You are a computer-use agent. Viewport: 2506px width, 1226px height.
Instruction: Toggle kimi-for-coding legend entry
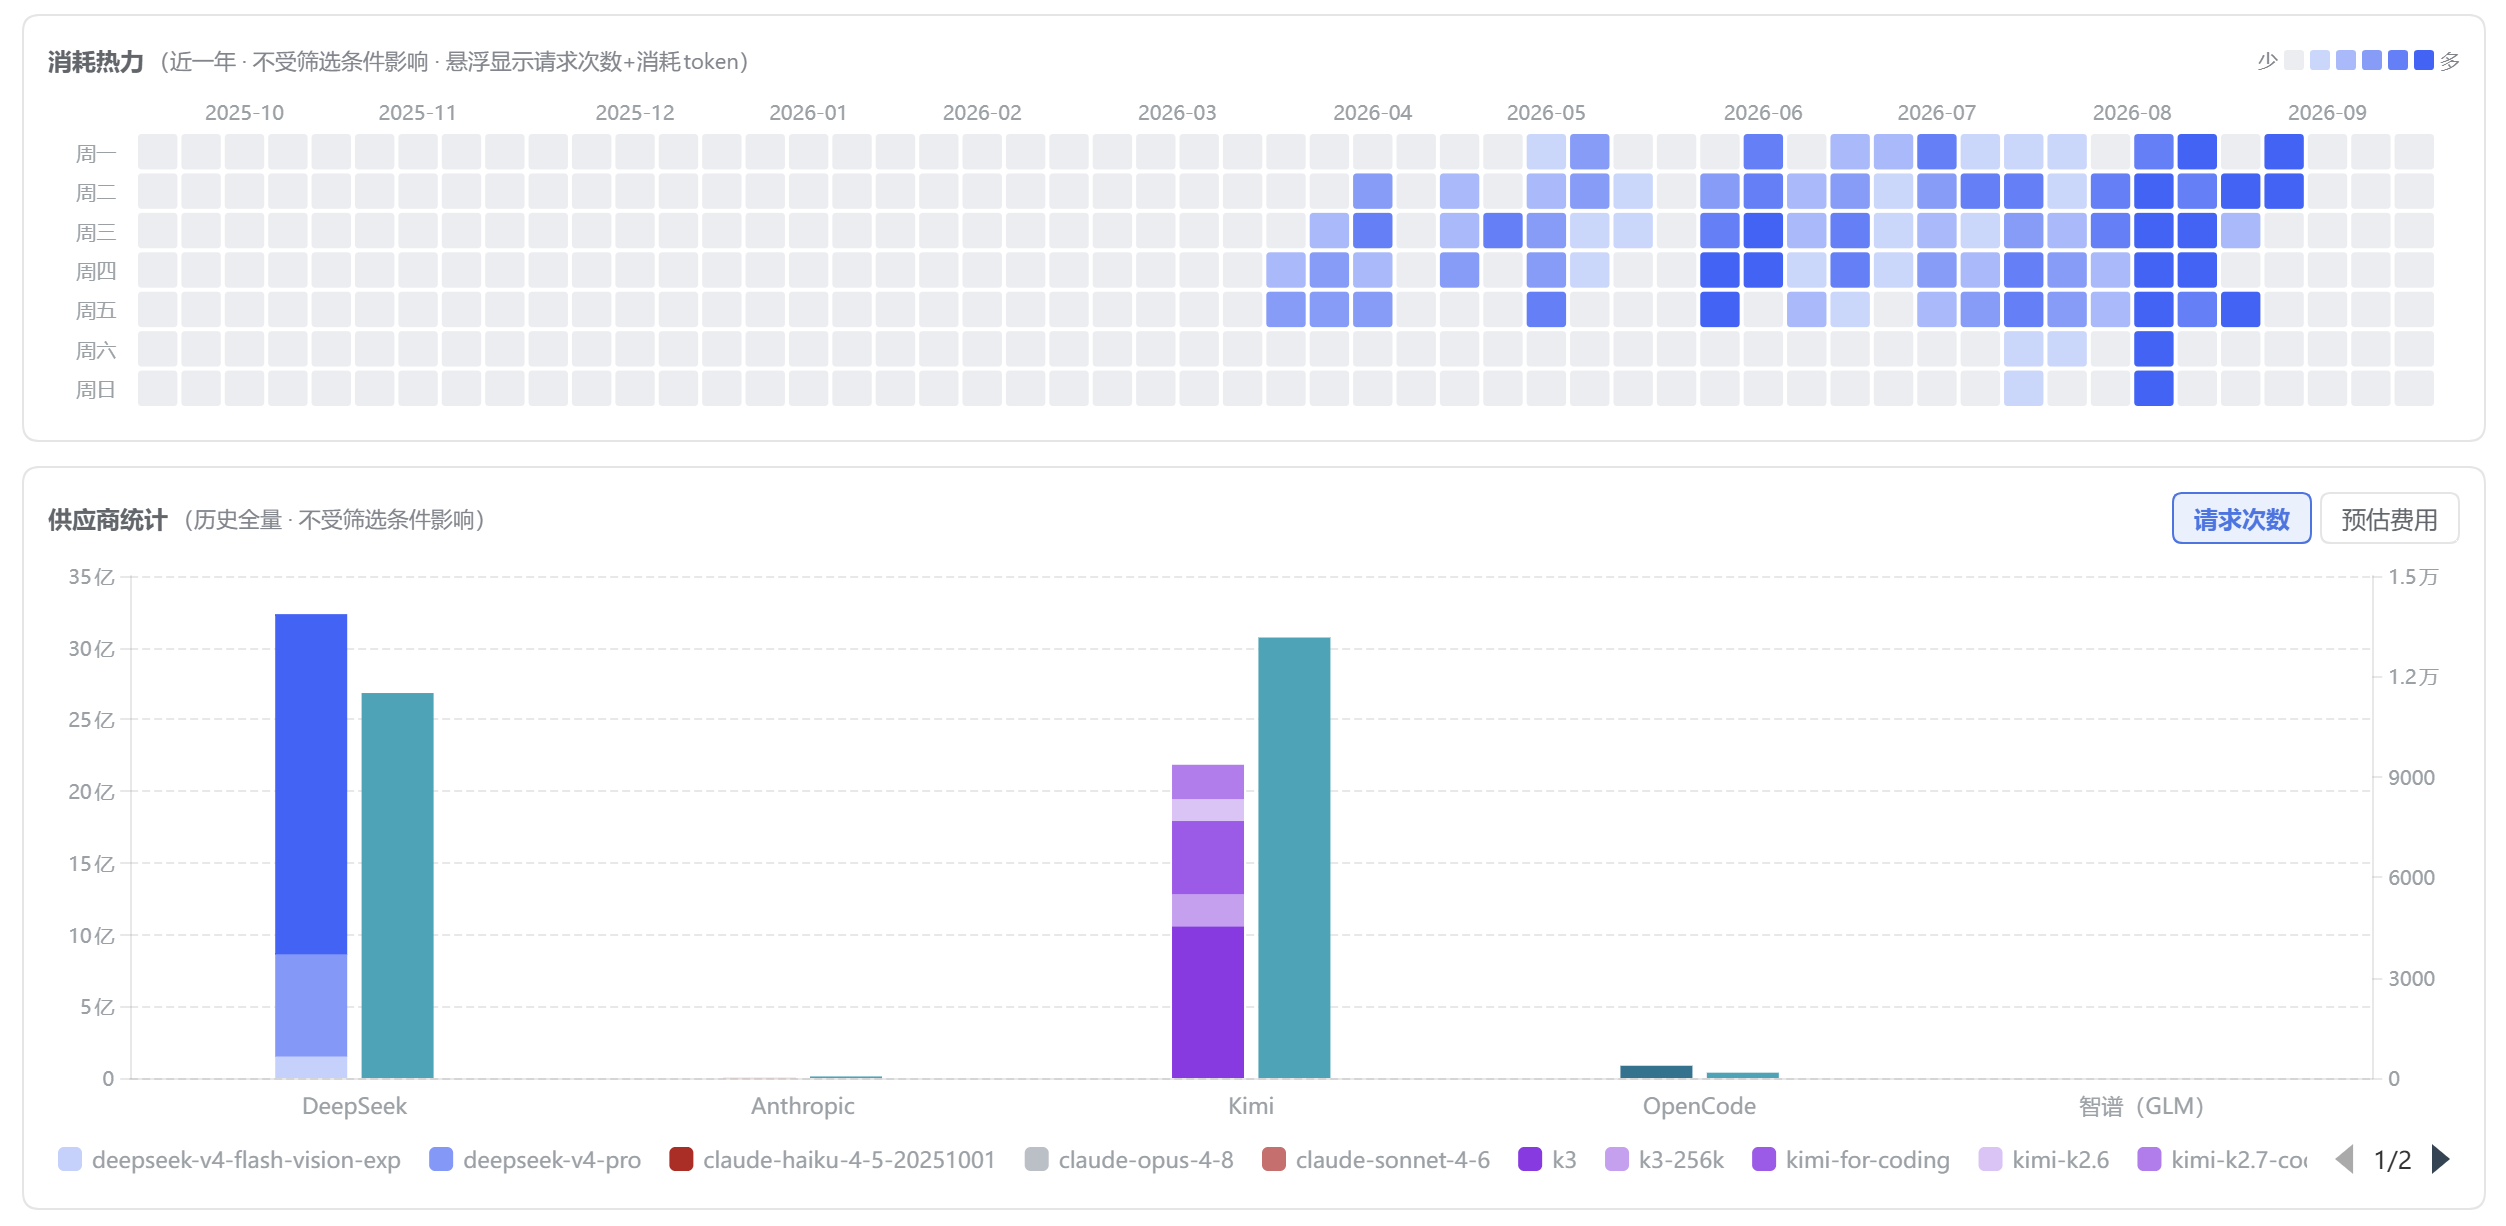click(x=1851, y=1160)
